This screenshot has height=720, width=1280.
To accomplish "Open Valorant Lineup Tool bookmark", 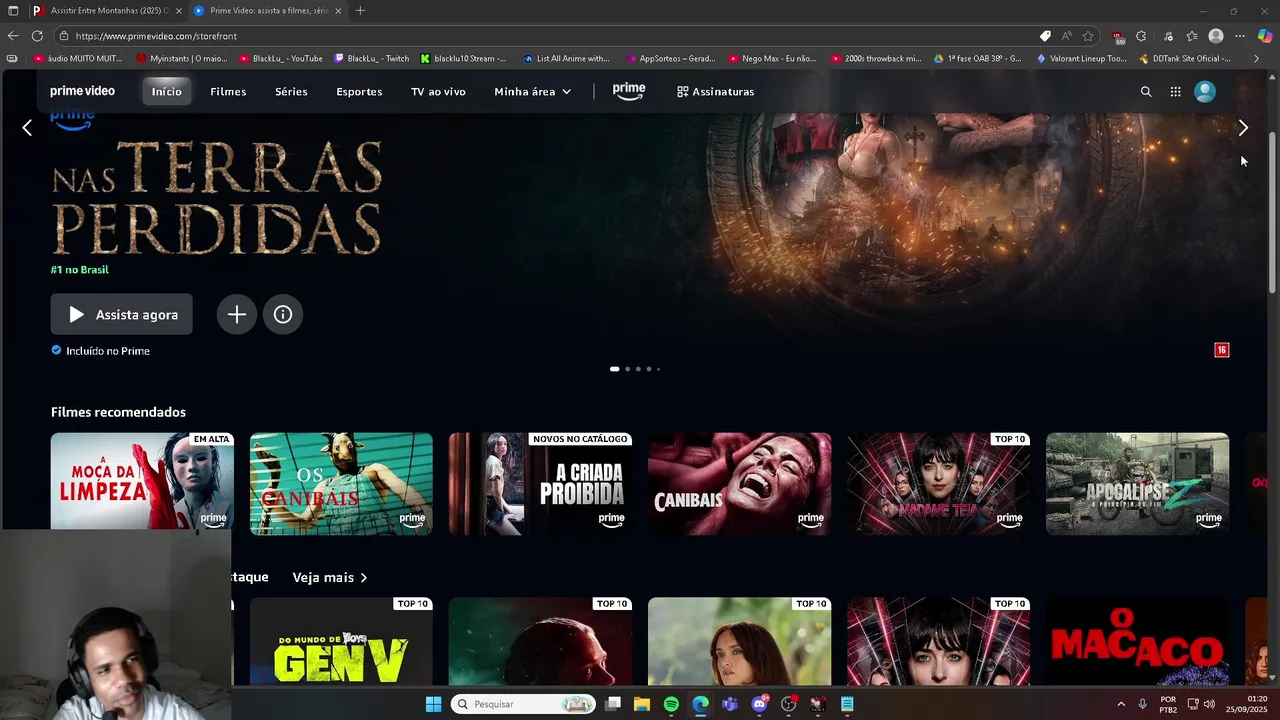I will tap(1081, 58).
